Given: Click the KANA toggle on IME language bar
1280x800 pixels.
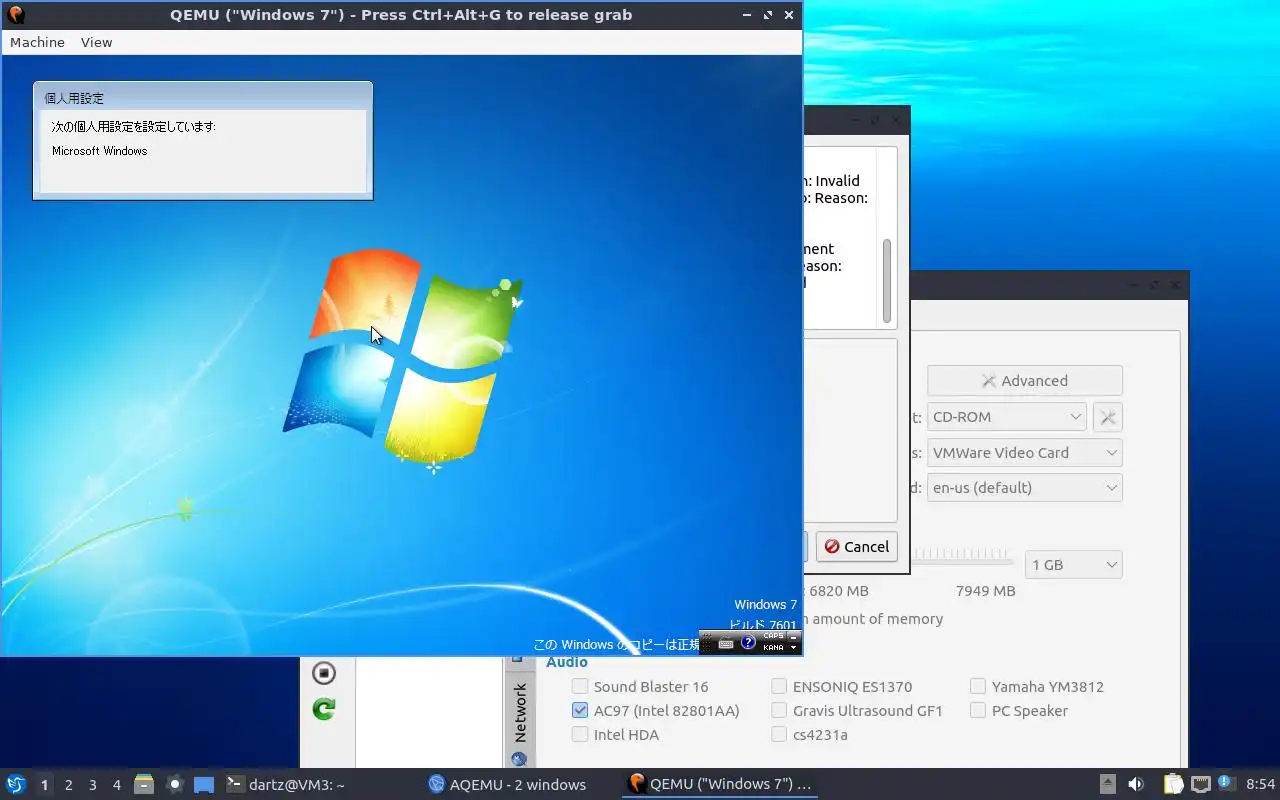Looking at the screenshot, I should click(x=773, y=648).
